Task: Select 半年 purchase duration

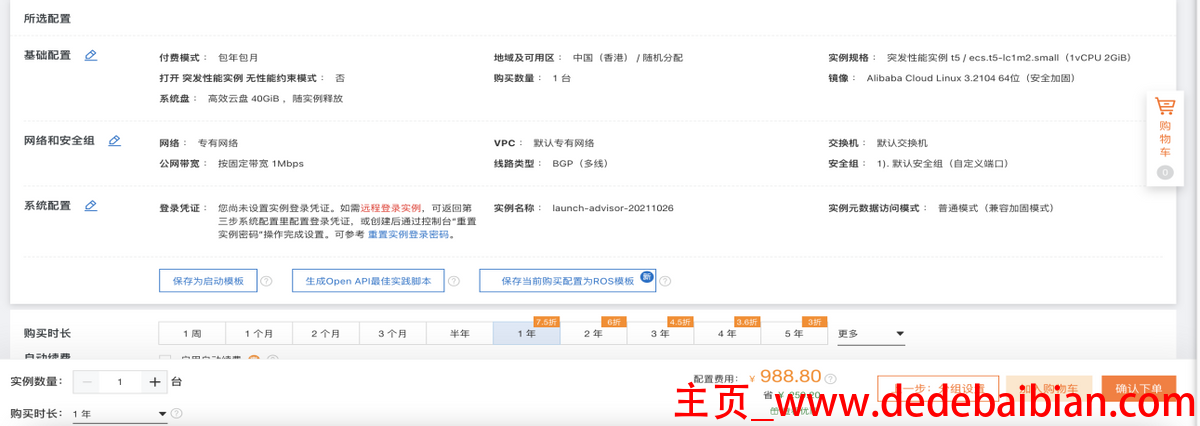Action: (x=460, y=333)
